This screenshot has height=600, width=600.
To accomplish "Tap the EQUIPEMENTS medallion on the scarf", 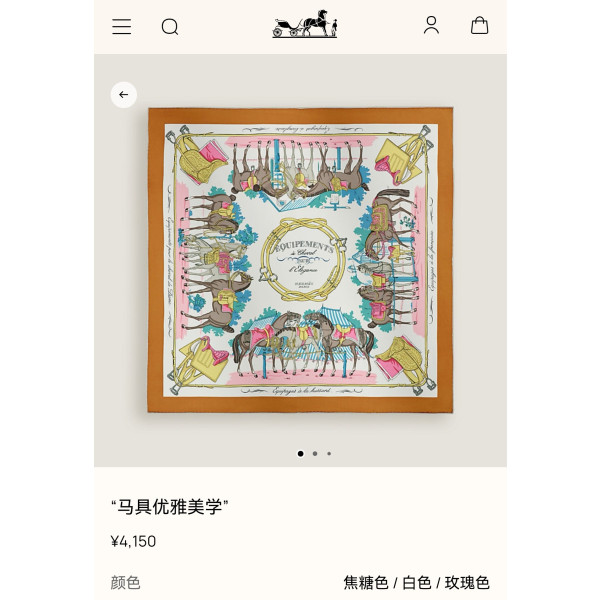I will click(303, 260).
